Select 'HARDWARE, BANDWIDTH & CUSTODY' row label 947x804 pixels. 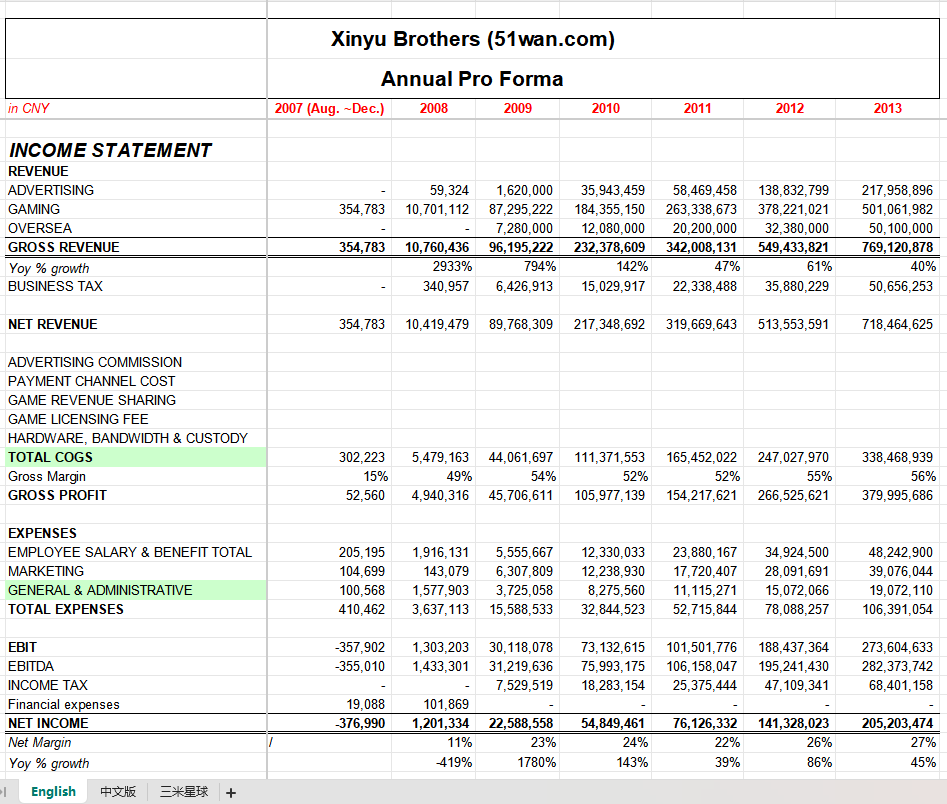tap(127, 439)
